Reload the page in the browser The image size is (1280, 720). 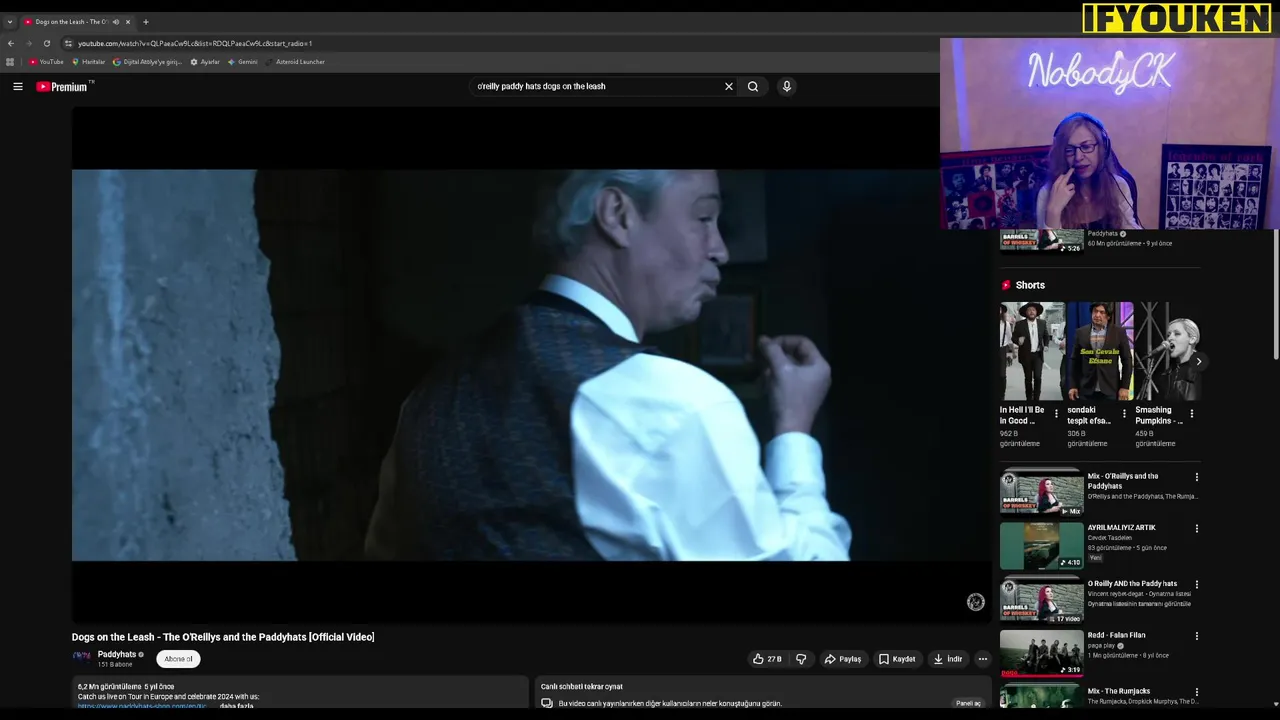[46, 43]
